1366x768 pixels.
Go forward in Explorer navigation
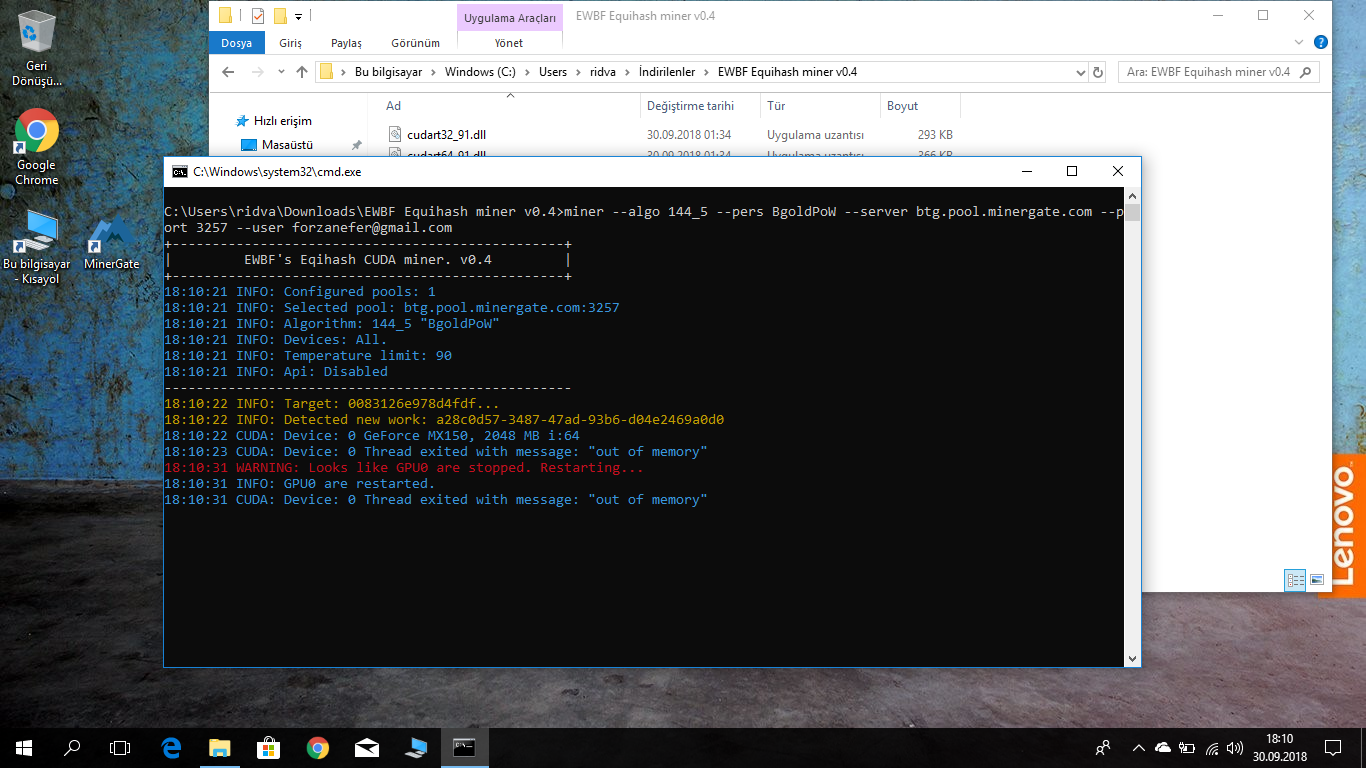point(258,72)
